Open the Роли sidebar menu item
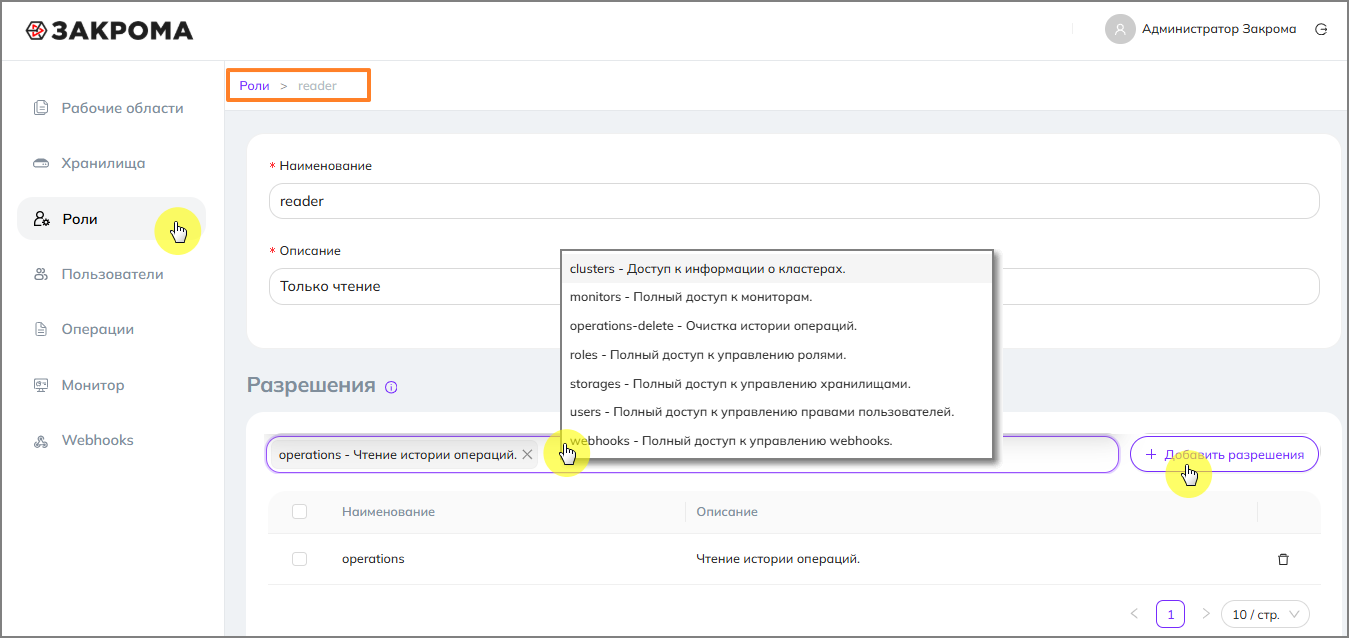The image size is (1349, 638). coord(80,219)
